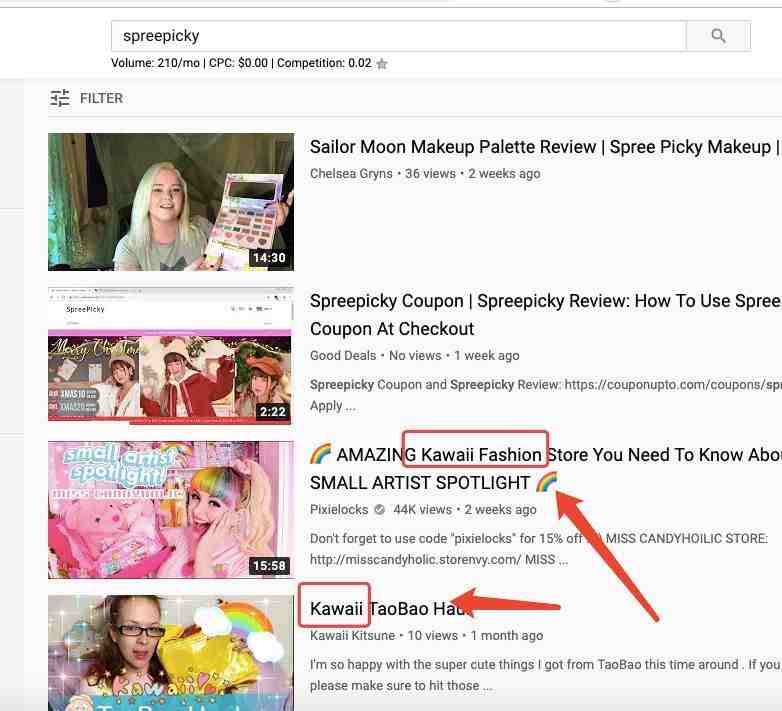Open Kawaii TaoBao Haul video title
This screenshot has height=711, width=782.
[391, 609]
